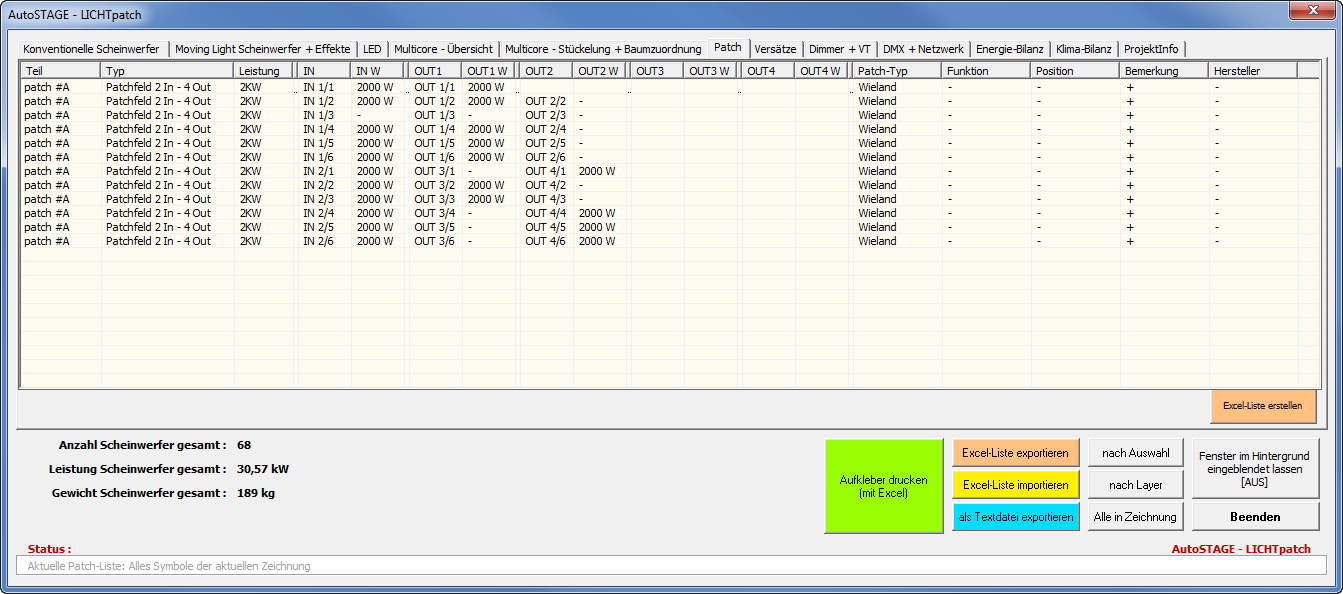The height and width of the screenshot is (594, 1343).
Task: Click the Excel-Liste erstellen button
Action: [1262, 406]
